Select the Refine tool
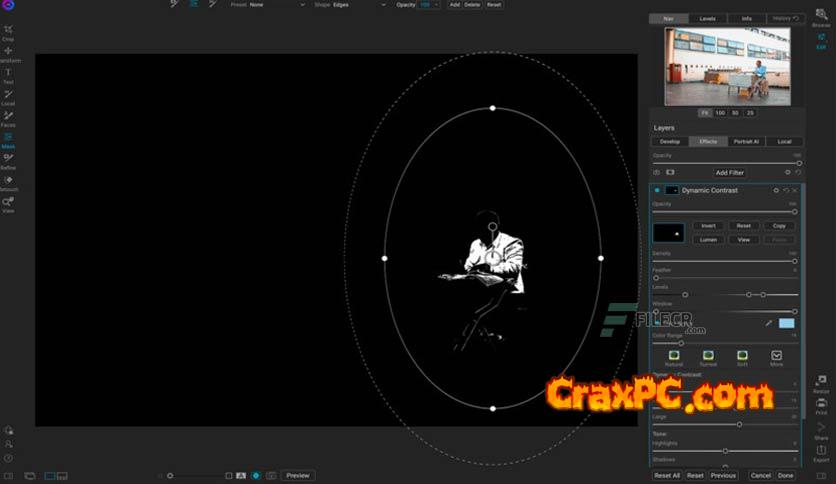 pos(8,159)
